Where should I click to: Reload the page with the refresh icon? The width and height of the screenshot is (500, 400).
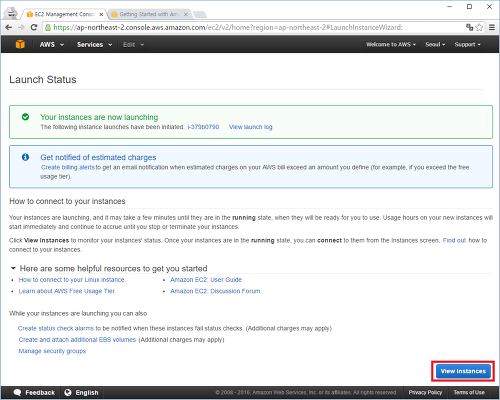34,27
